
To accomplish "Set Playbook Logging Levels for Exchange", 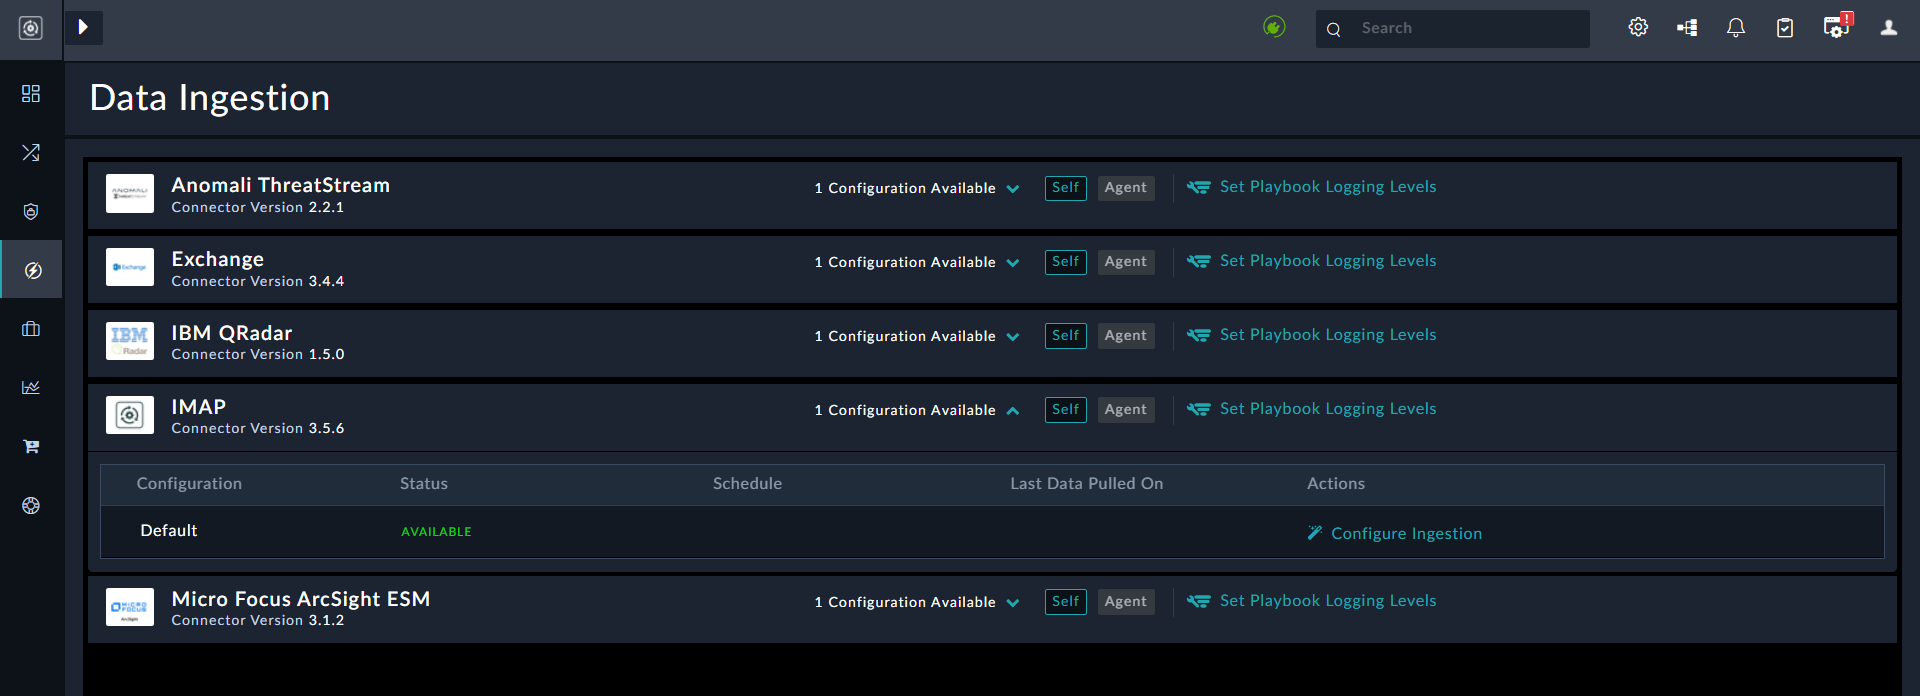I will (1311, 261).
